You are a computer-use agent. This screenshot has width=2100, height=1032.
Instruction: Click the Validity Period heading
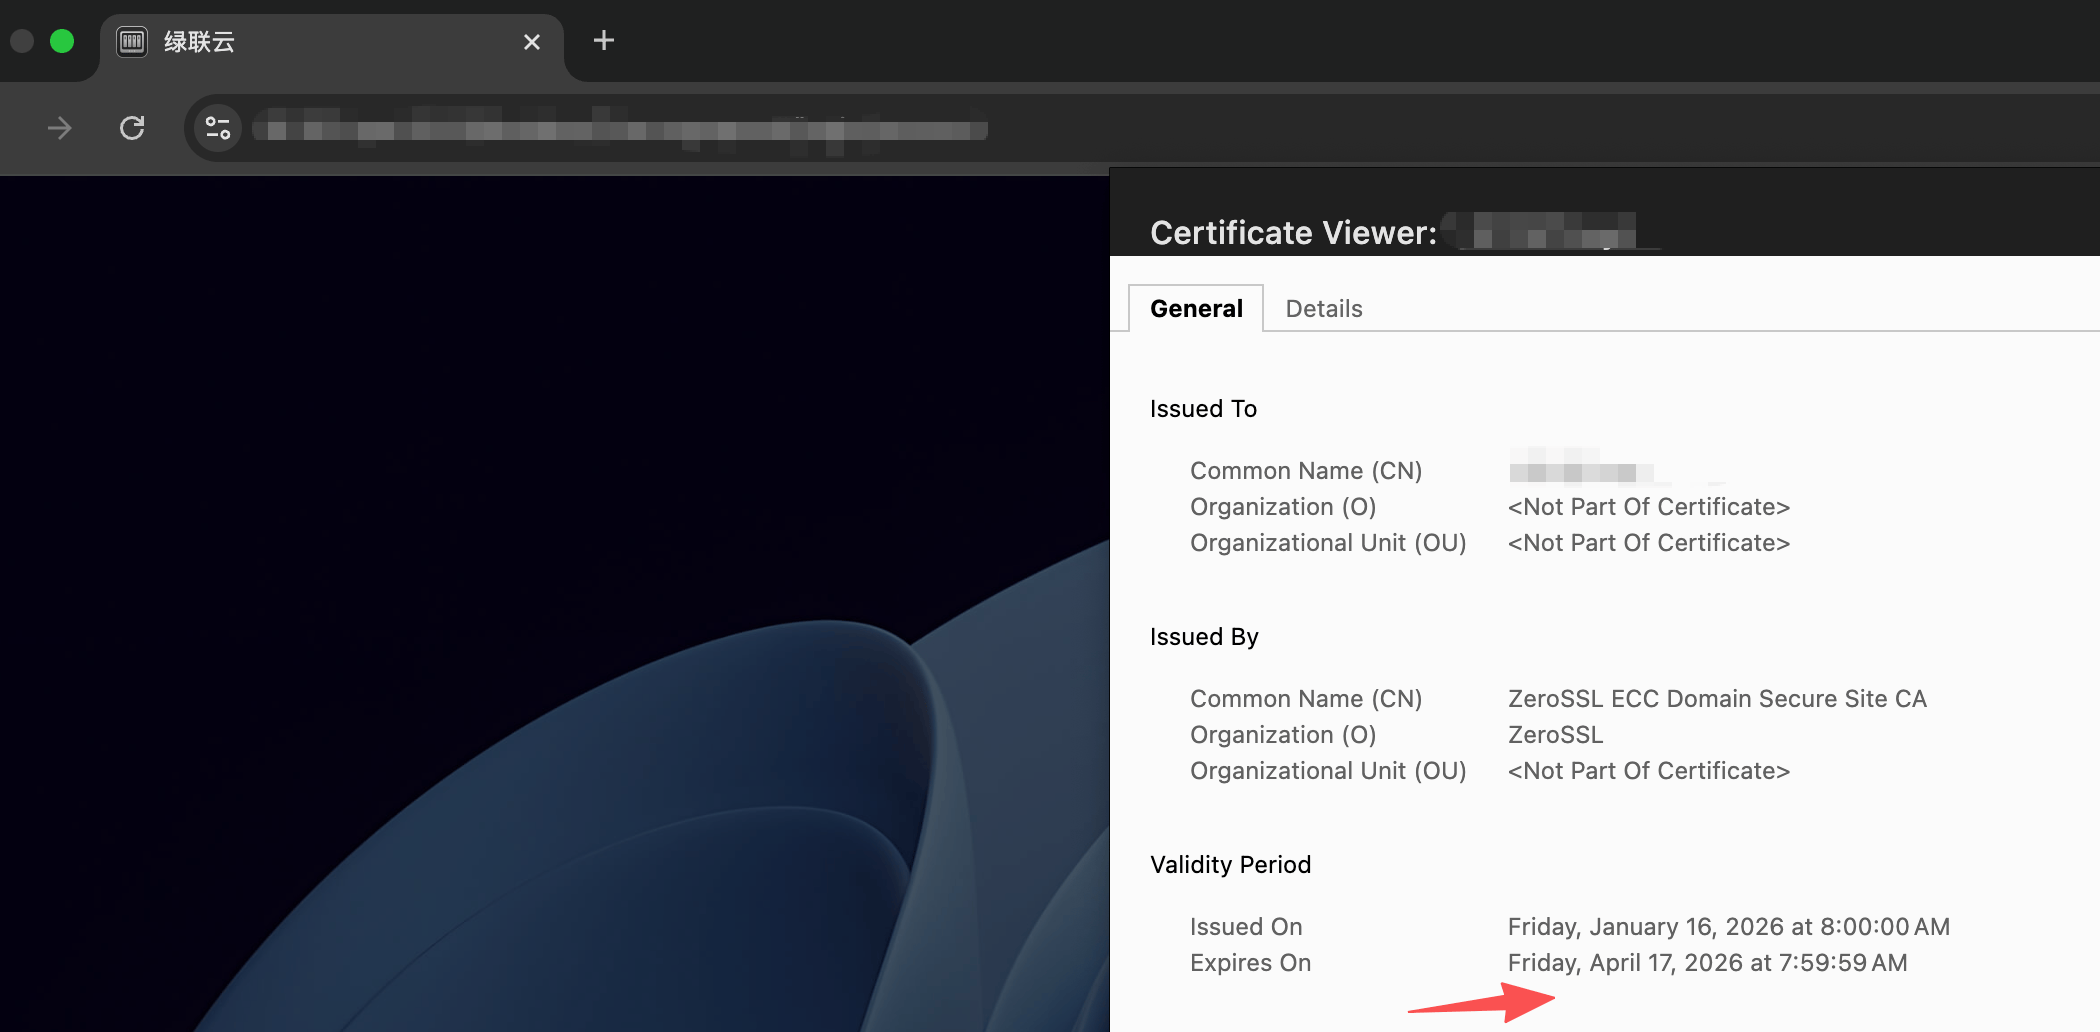[1230, 865]
